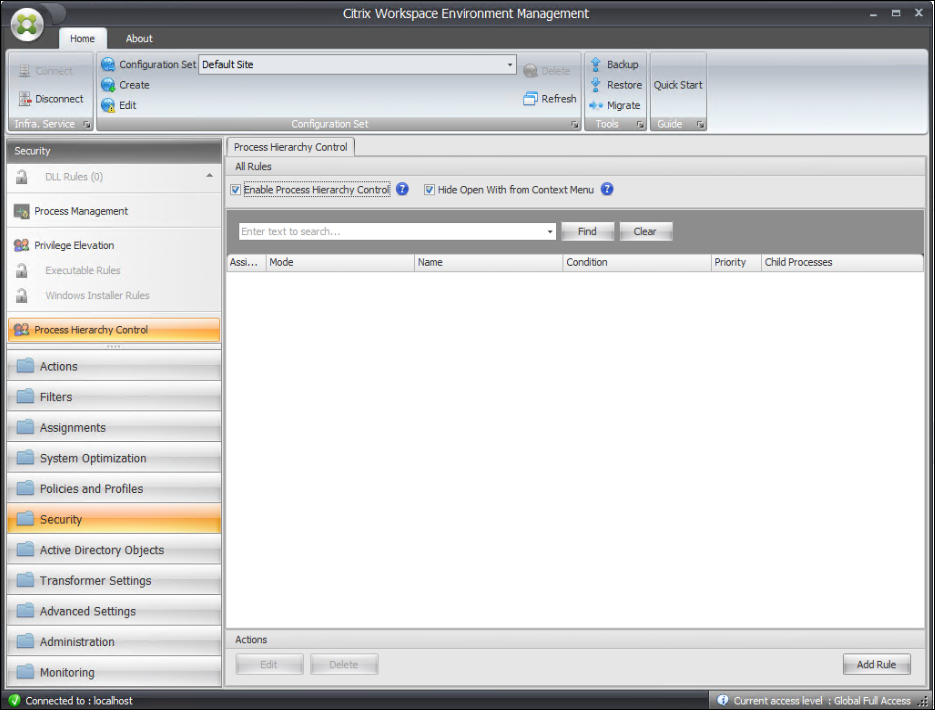Click help icon beside Hide Open With option
The height and width of the screenshot is (710, 935).
[x=607, y=189]
